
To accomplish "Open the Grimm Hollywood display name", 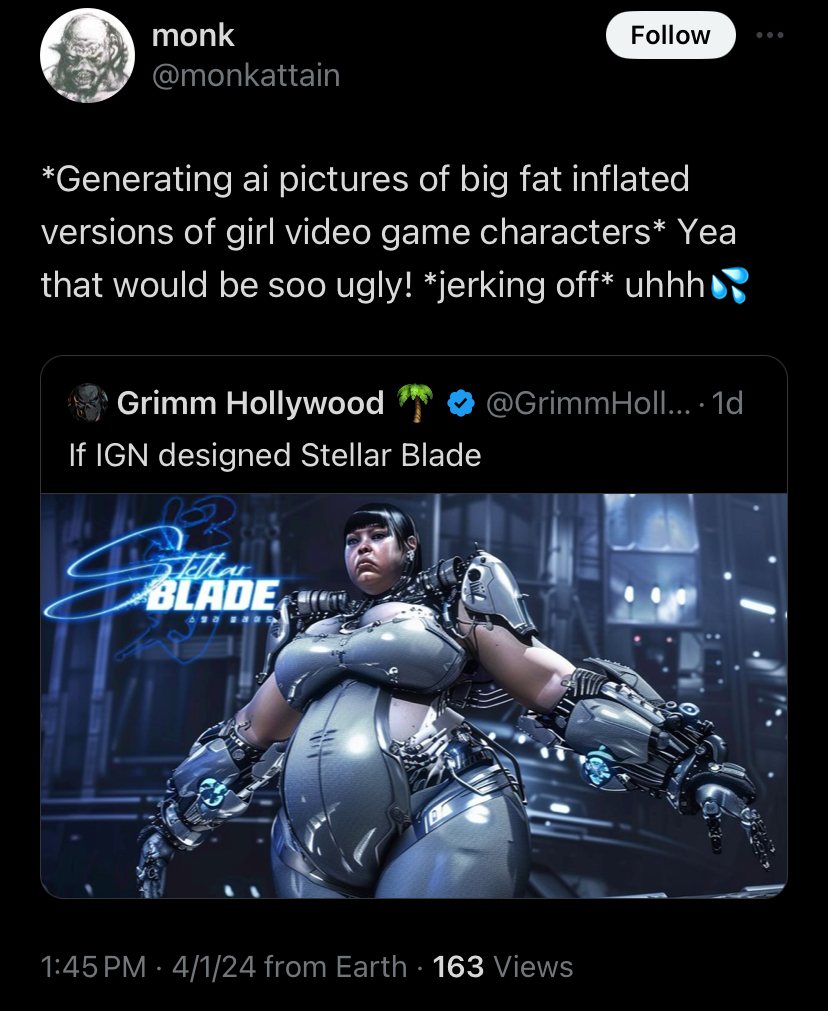I will tap(250, 403).
